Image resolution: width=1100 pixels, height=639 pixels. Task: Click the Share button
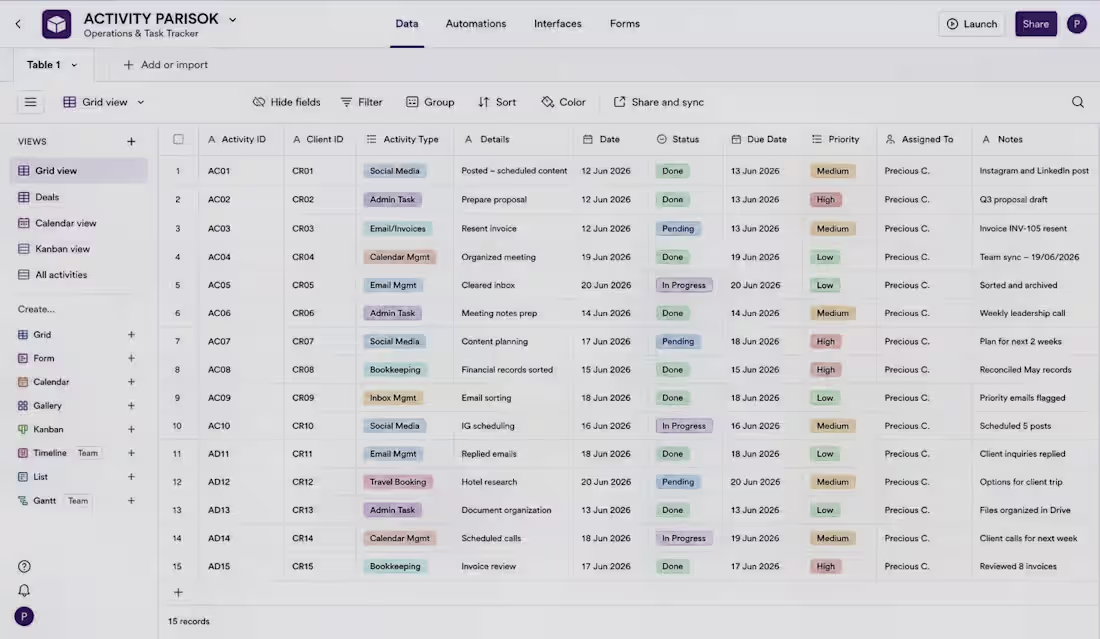click(x=1035, y=24)
